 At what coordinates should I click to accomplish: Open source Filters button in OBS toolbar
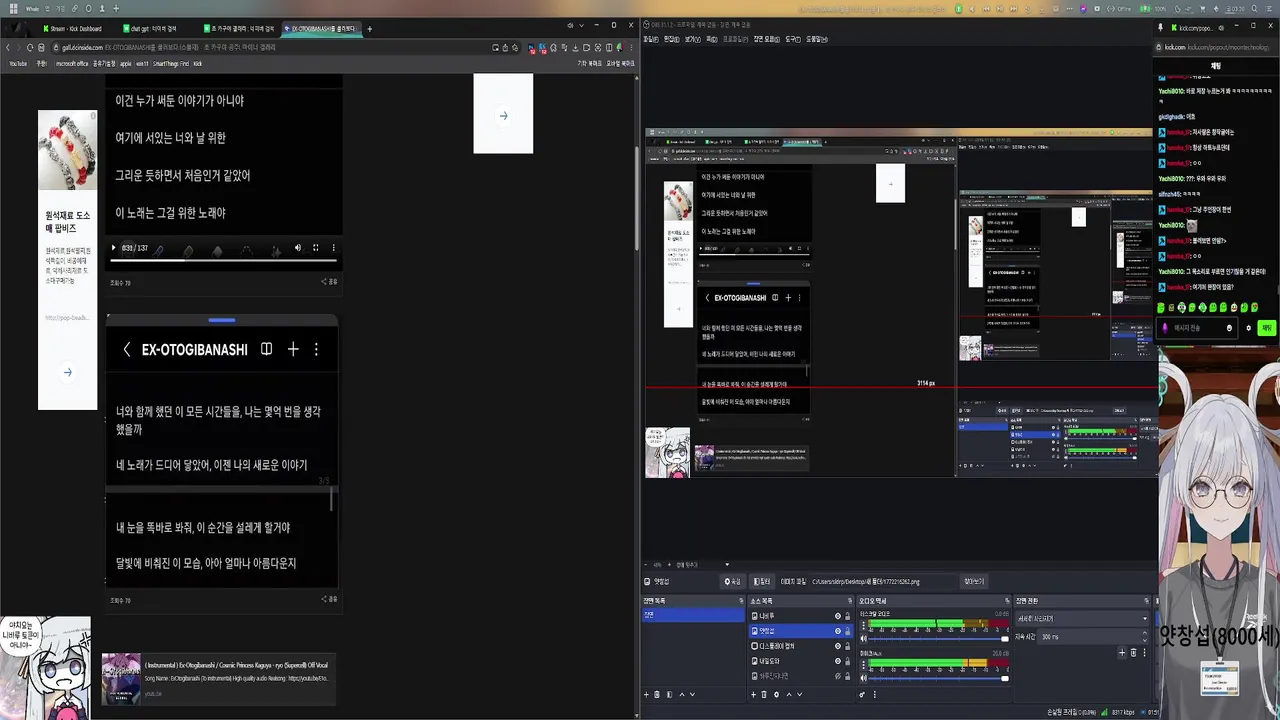[762, 581]
